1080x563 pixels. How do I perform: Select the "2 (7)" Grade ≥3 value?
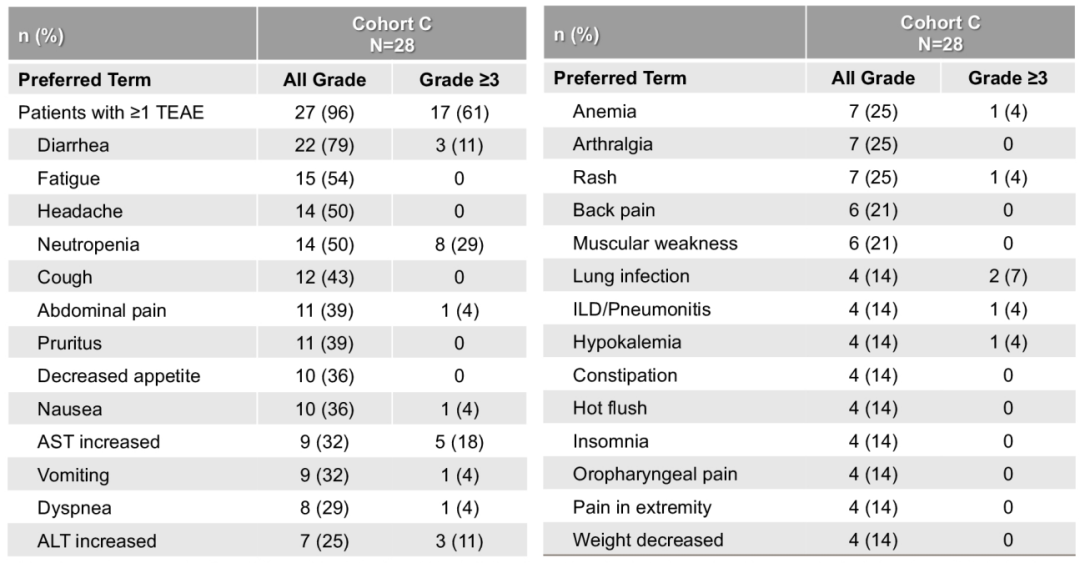pyautogui.click(x=1007, y=276)
